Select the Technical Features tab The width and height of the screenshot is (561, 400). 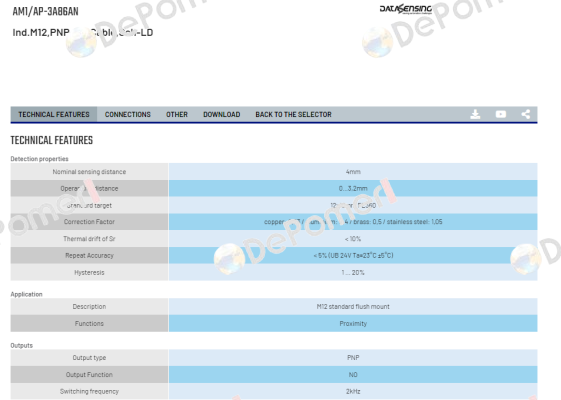(54, 114)
